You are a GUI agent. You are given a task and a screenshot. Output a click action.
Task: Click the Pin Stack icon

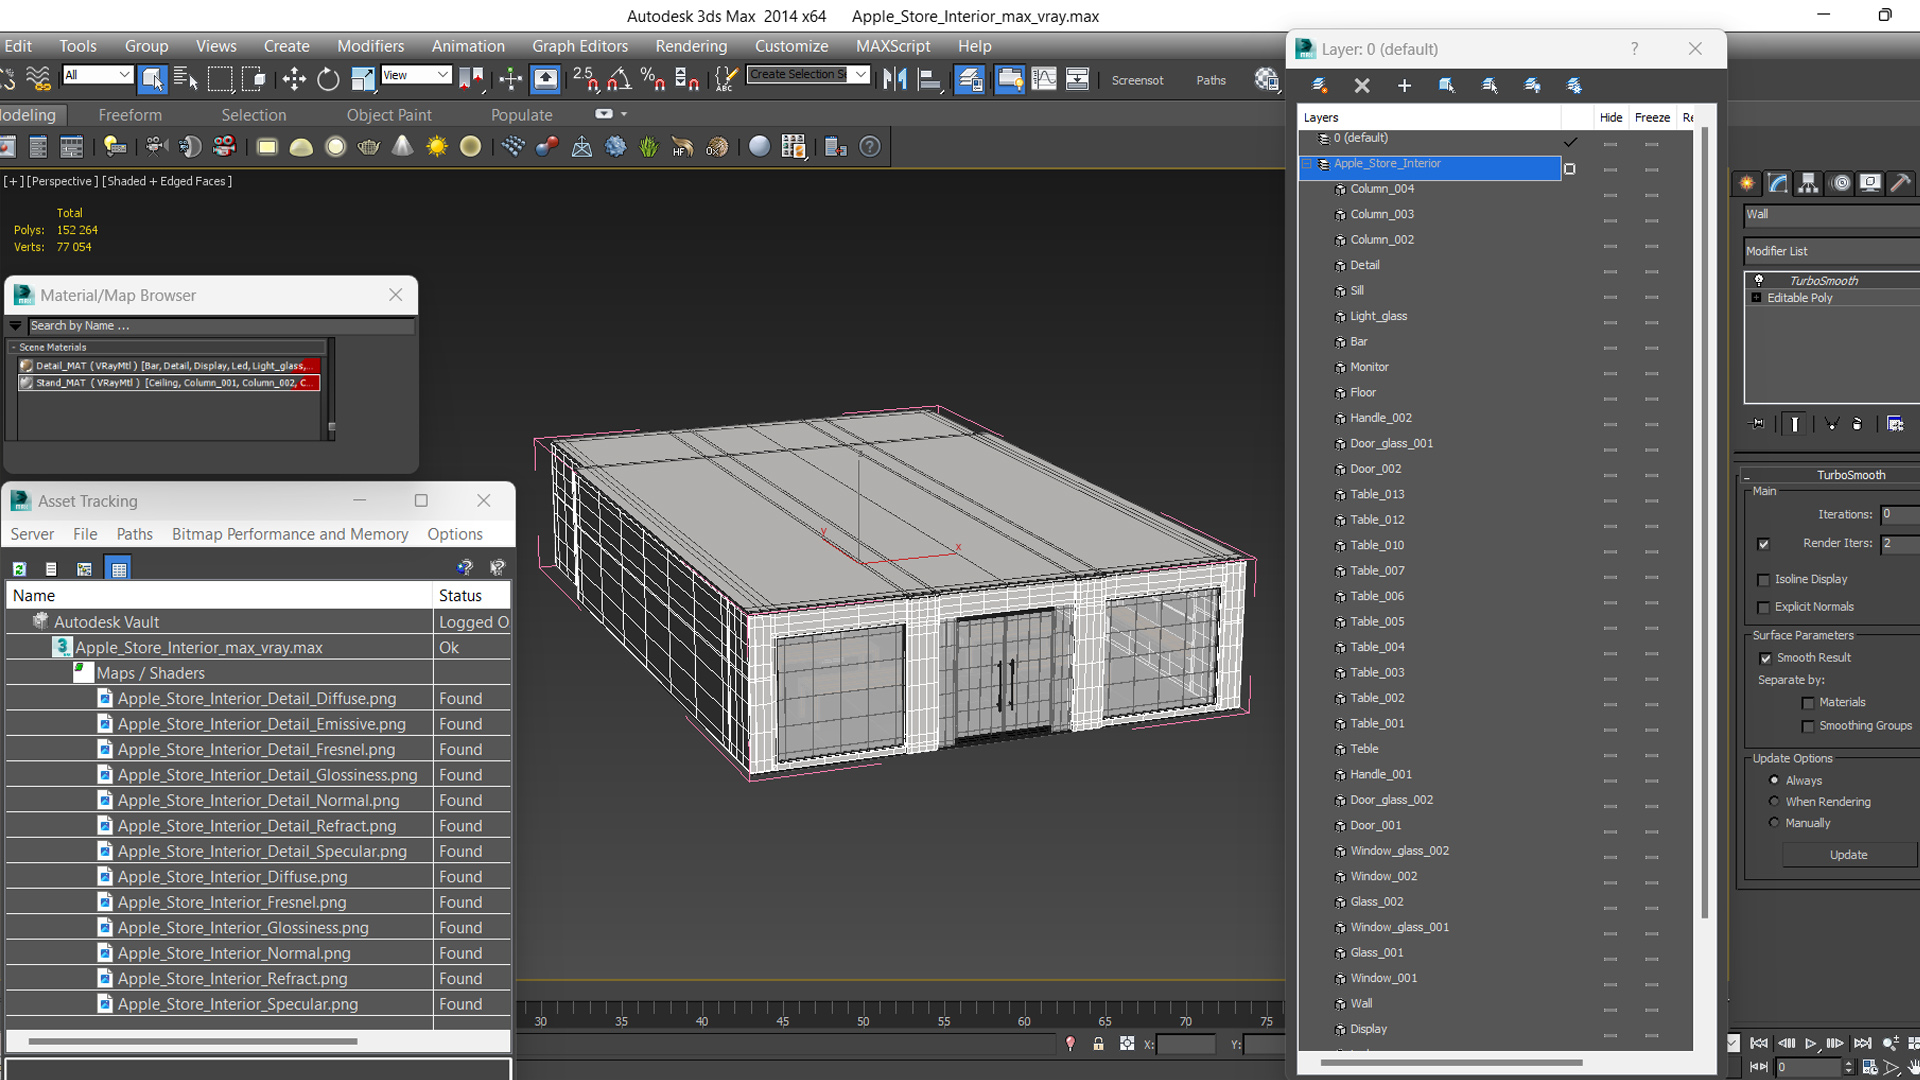(1757, 424)
